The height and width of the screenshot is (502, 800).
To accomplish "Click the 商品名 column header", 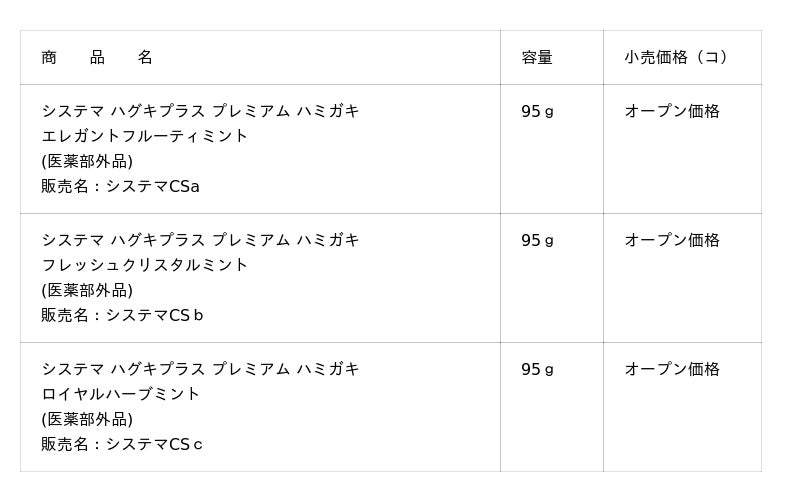I will pyautogui.click(x=97, y=58).
